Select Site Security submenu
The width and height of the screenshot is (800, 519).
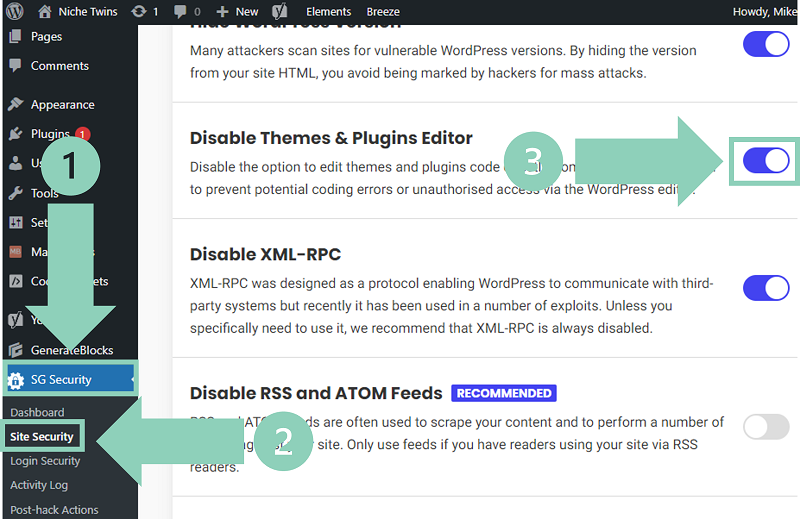[42, 436]
